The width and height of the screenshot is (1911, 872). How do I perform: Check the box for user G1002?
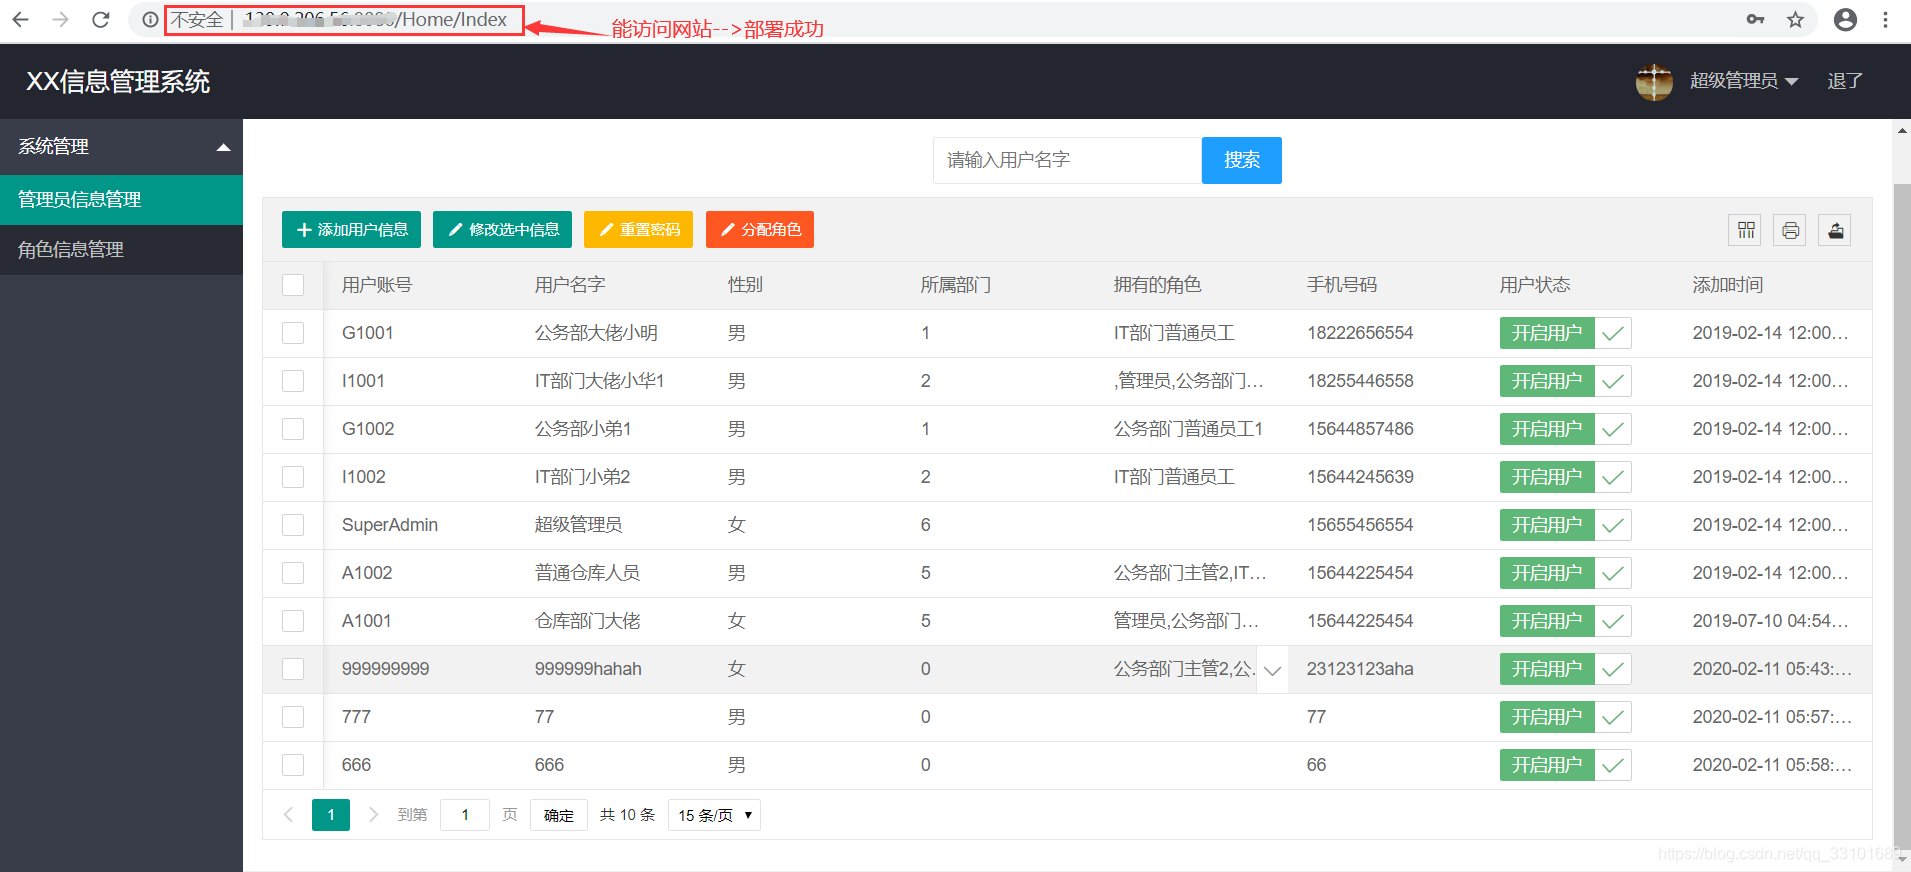293,429
